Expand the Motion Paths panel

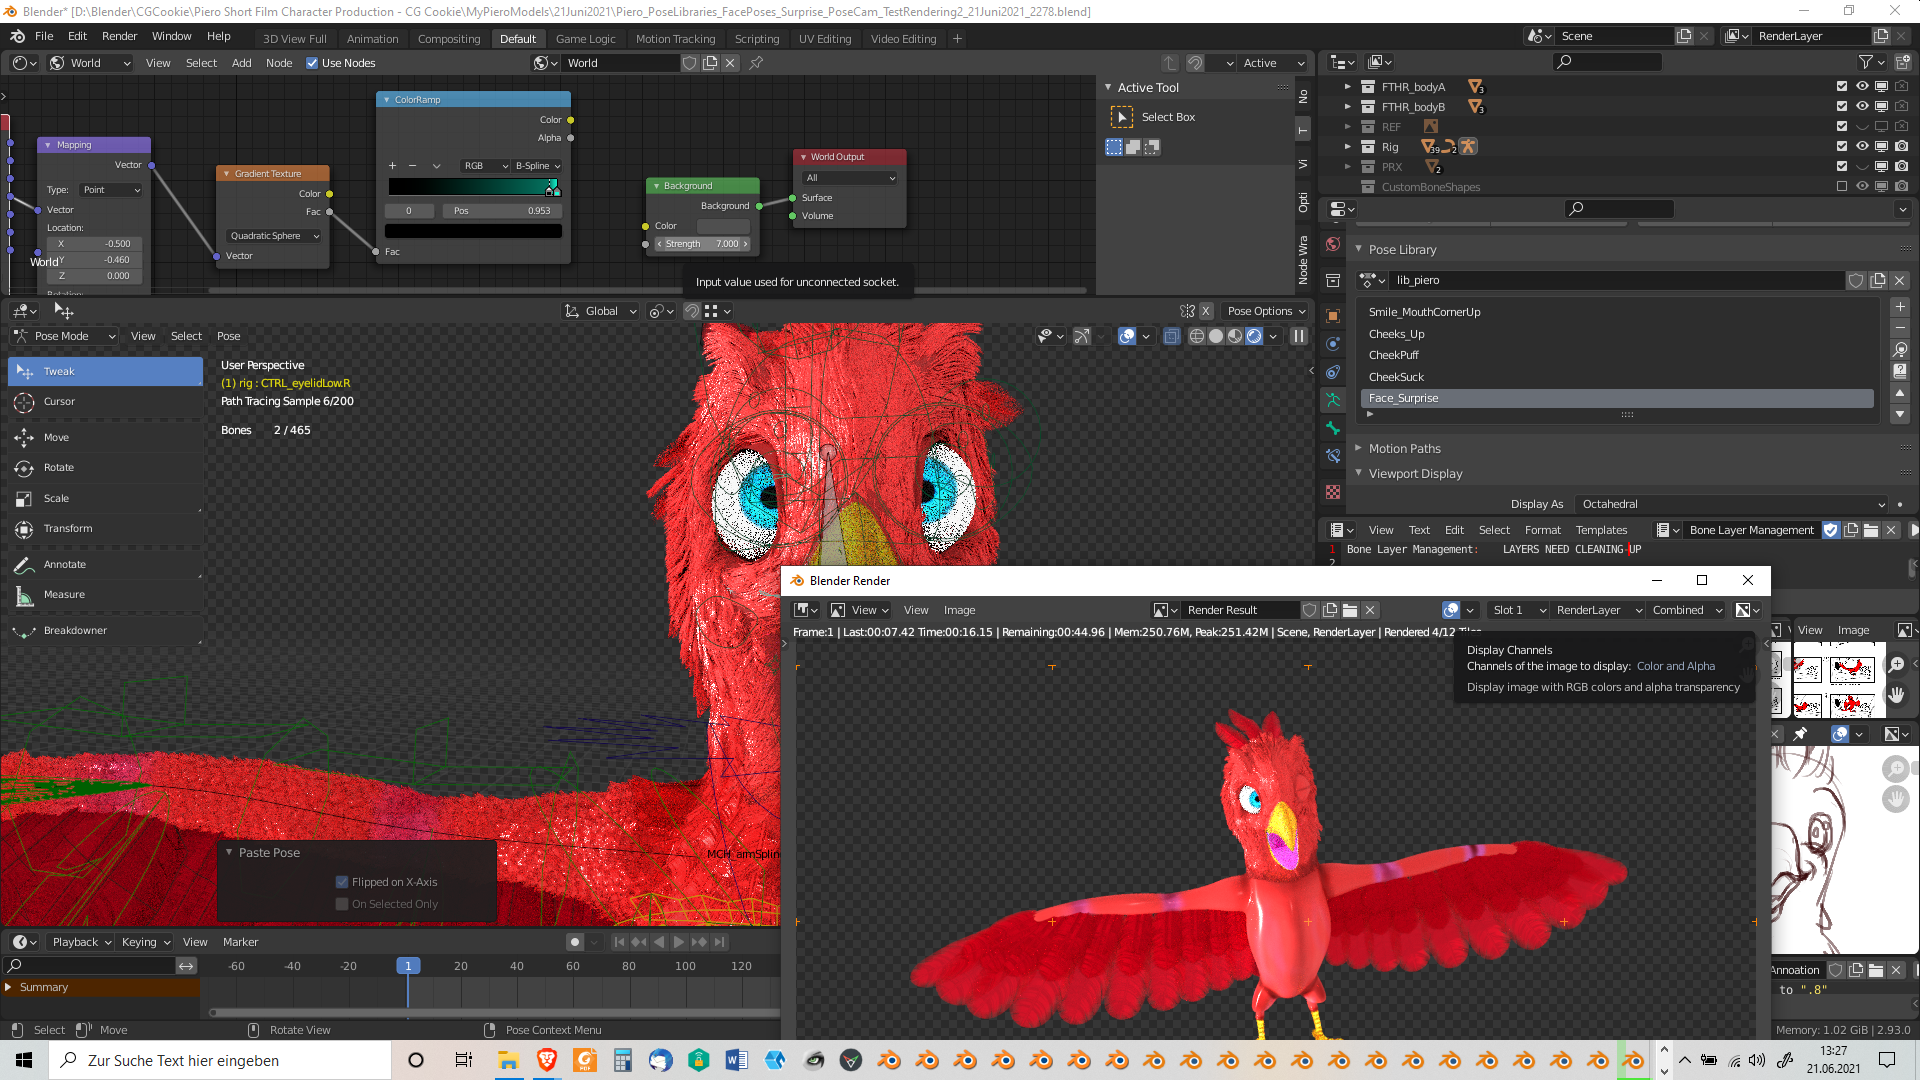(x=1404, y=449)
